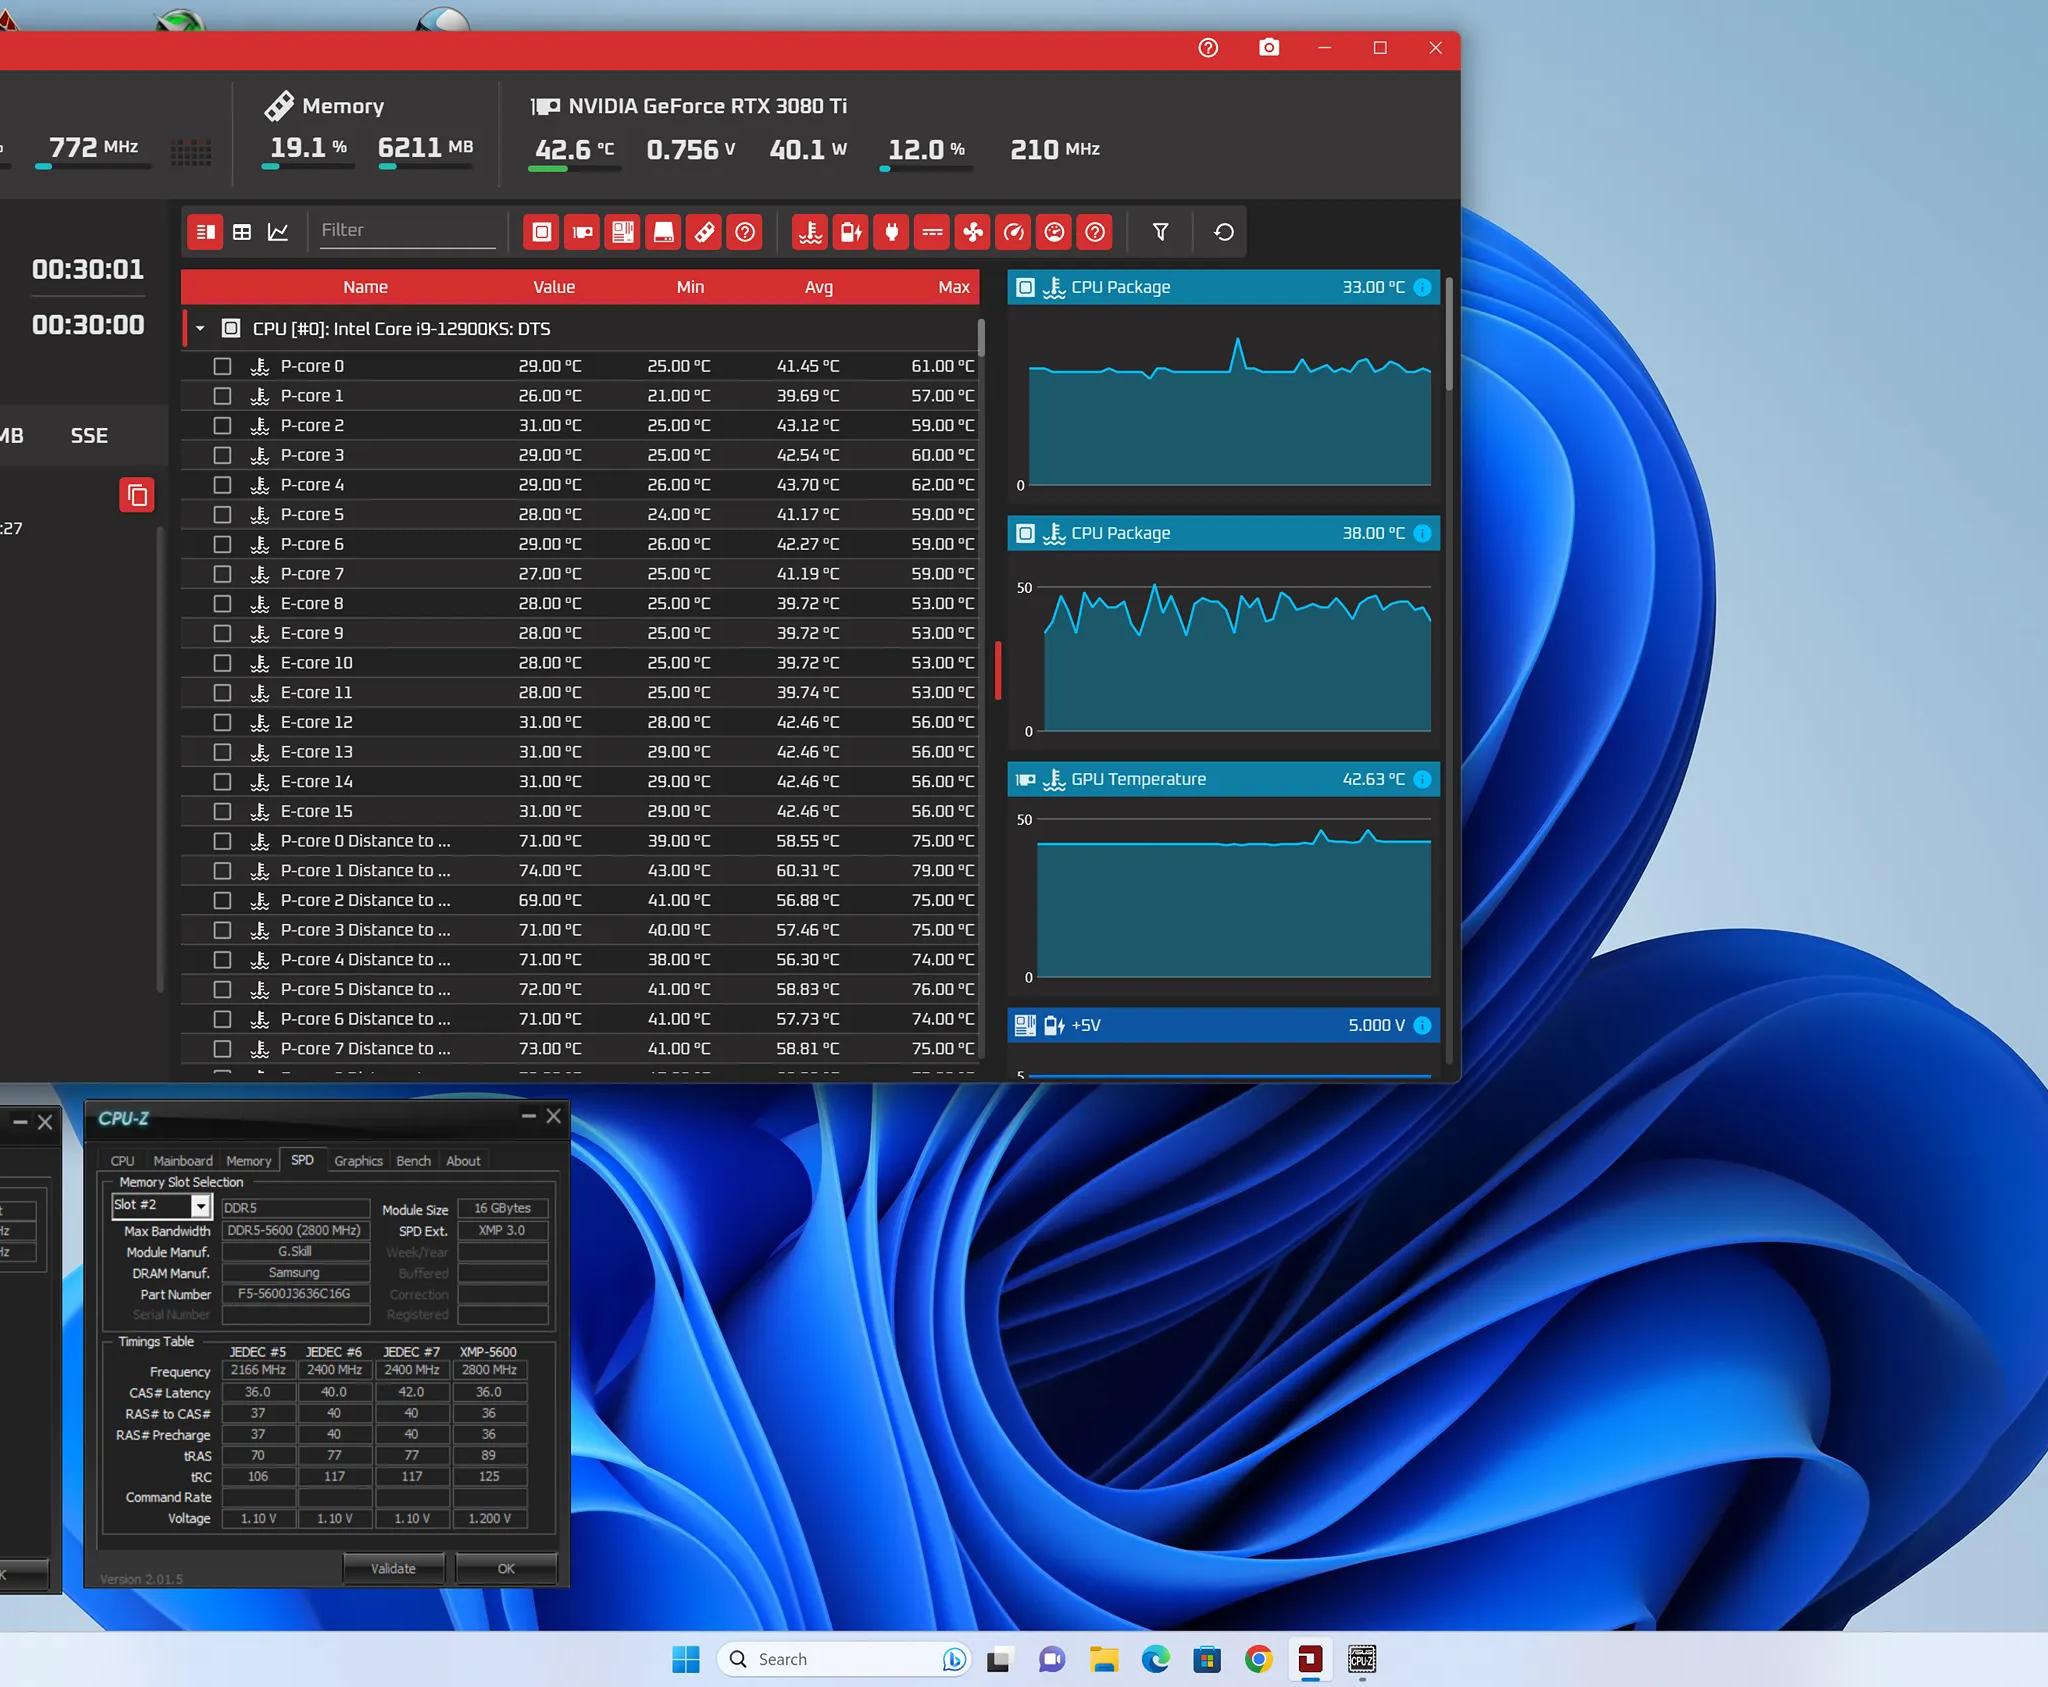Switch to the list-with-graphs layout view
This screenshot has height=1687, width=2048.
[205, 232]
